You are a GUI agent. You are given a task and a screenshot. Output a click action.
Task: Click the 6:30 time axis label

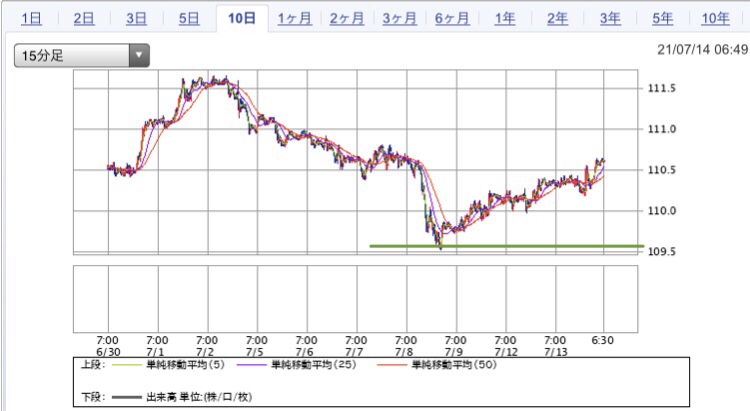pos(602,340)
